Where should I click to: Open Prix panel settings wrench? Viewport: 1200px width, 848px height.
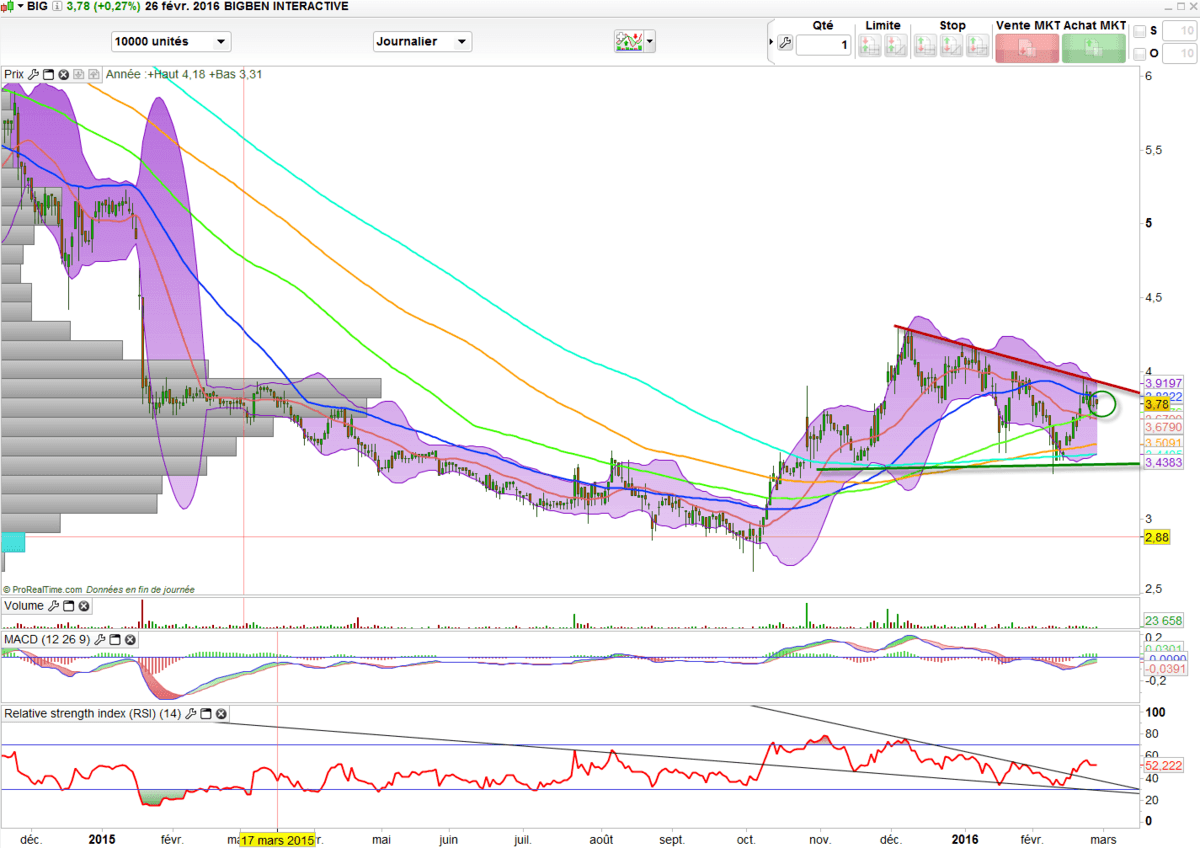tap(33, 74)
